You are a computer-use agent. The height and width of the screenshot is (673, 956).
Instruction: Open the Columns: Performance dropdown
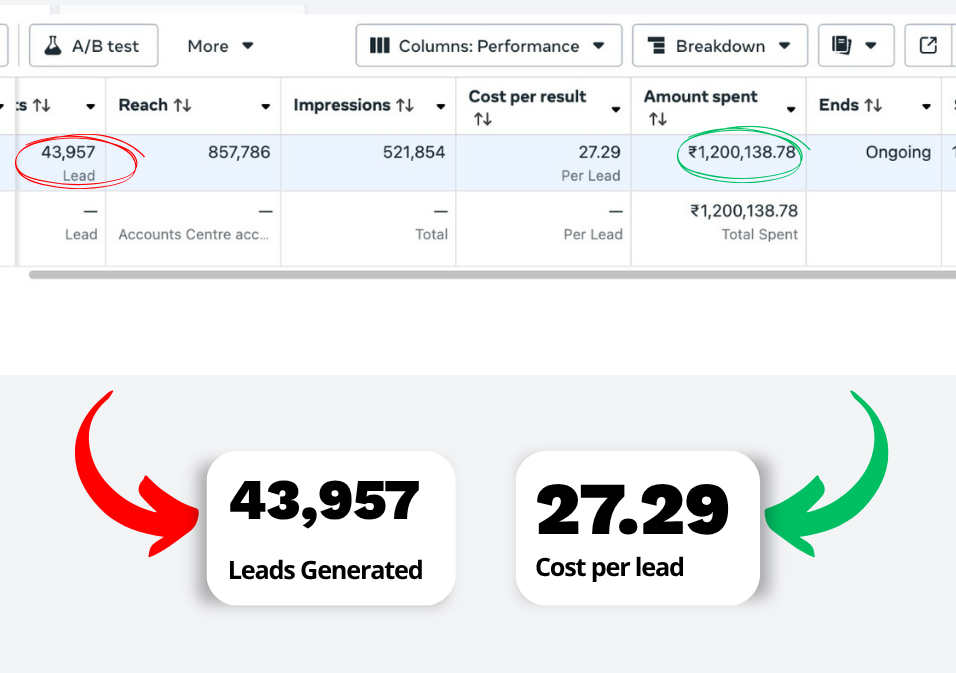coord(488,46)
